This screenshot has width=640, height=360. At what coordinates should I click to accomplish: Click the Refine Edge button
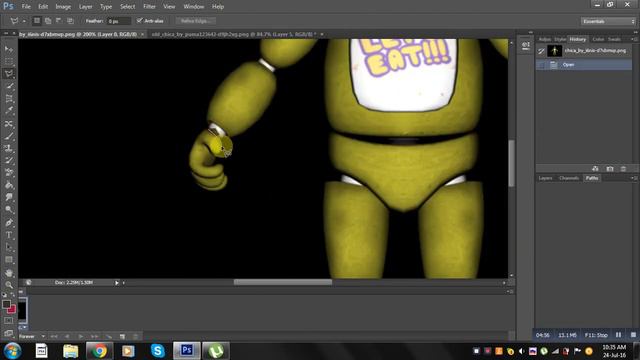196,21
